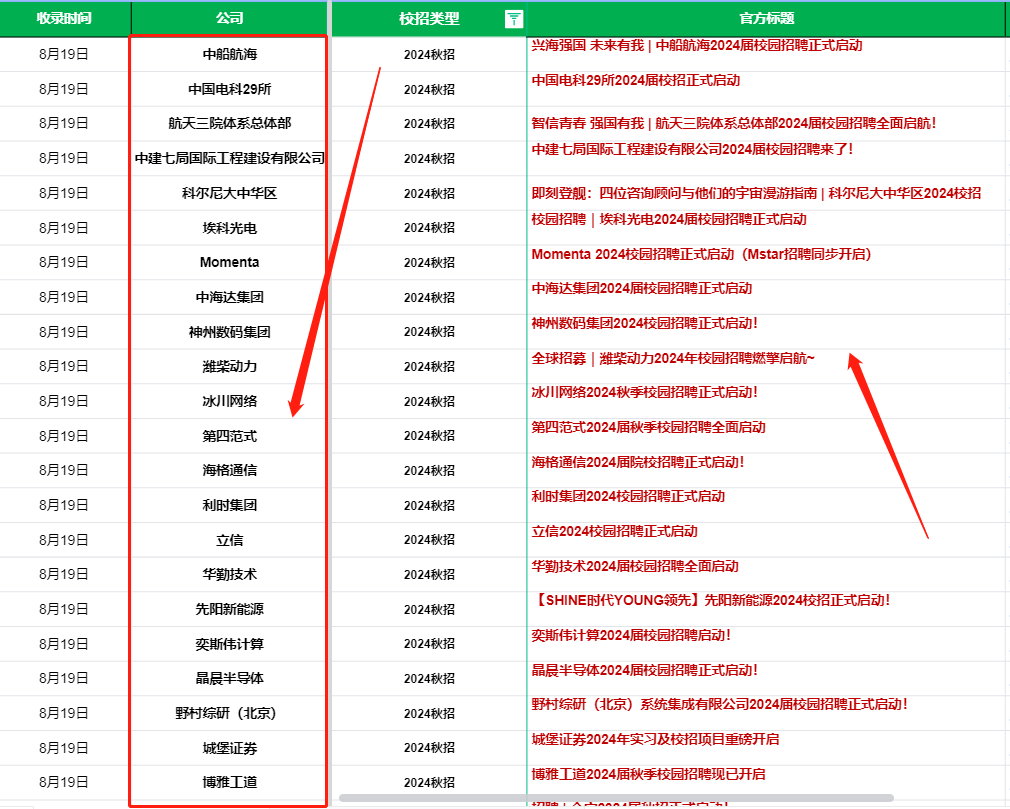Click the horizontal scrollbar at the bottom
Viewport: 1010px width, 809px height.
(616, 798)
